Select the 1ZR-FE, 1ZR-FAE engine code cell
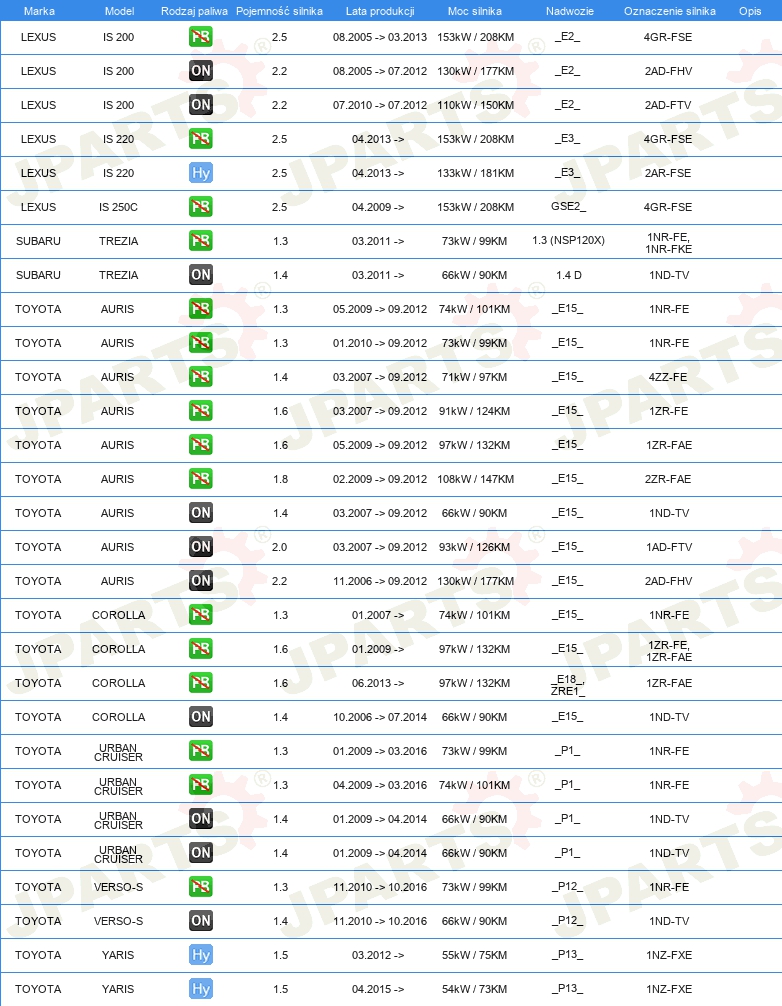Image resolution: width=782 pixels, height=1006 pixels. tap(669, 651)
